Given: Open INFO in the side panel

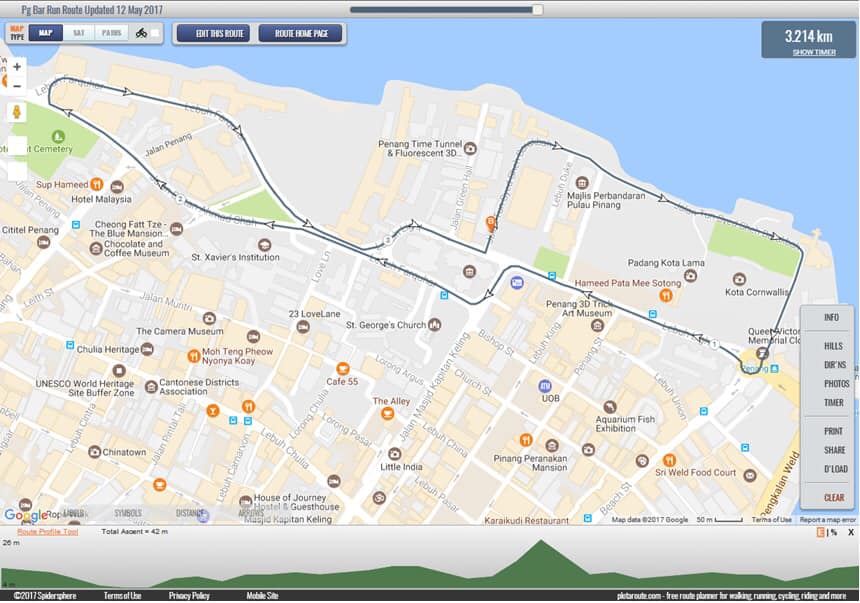Looking at the screenshot, I should [x=831, y=317].
